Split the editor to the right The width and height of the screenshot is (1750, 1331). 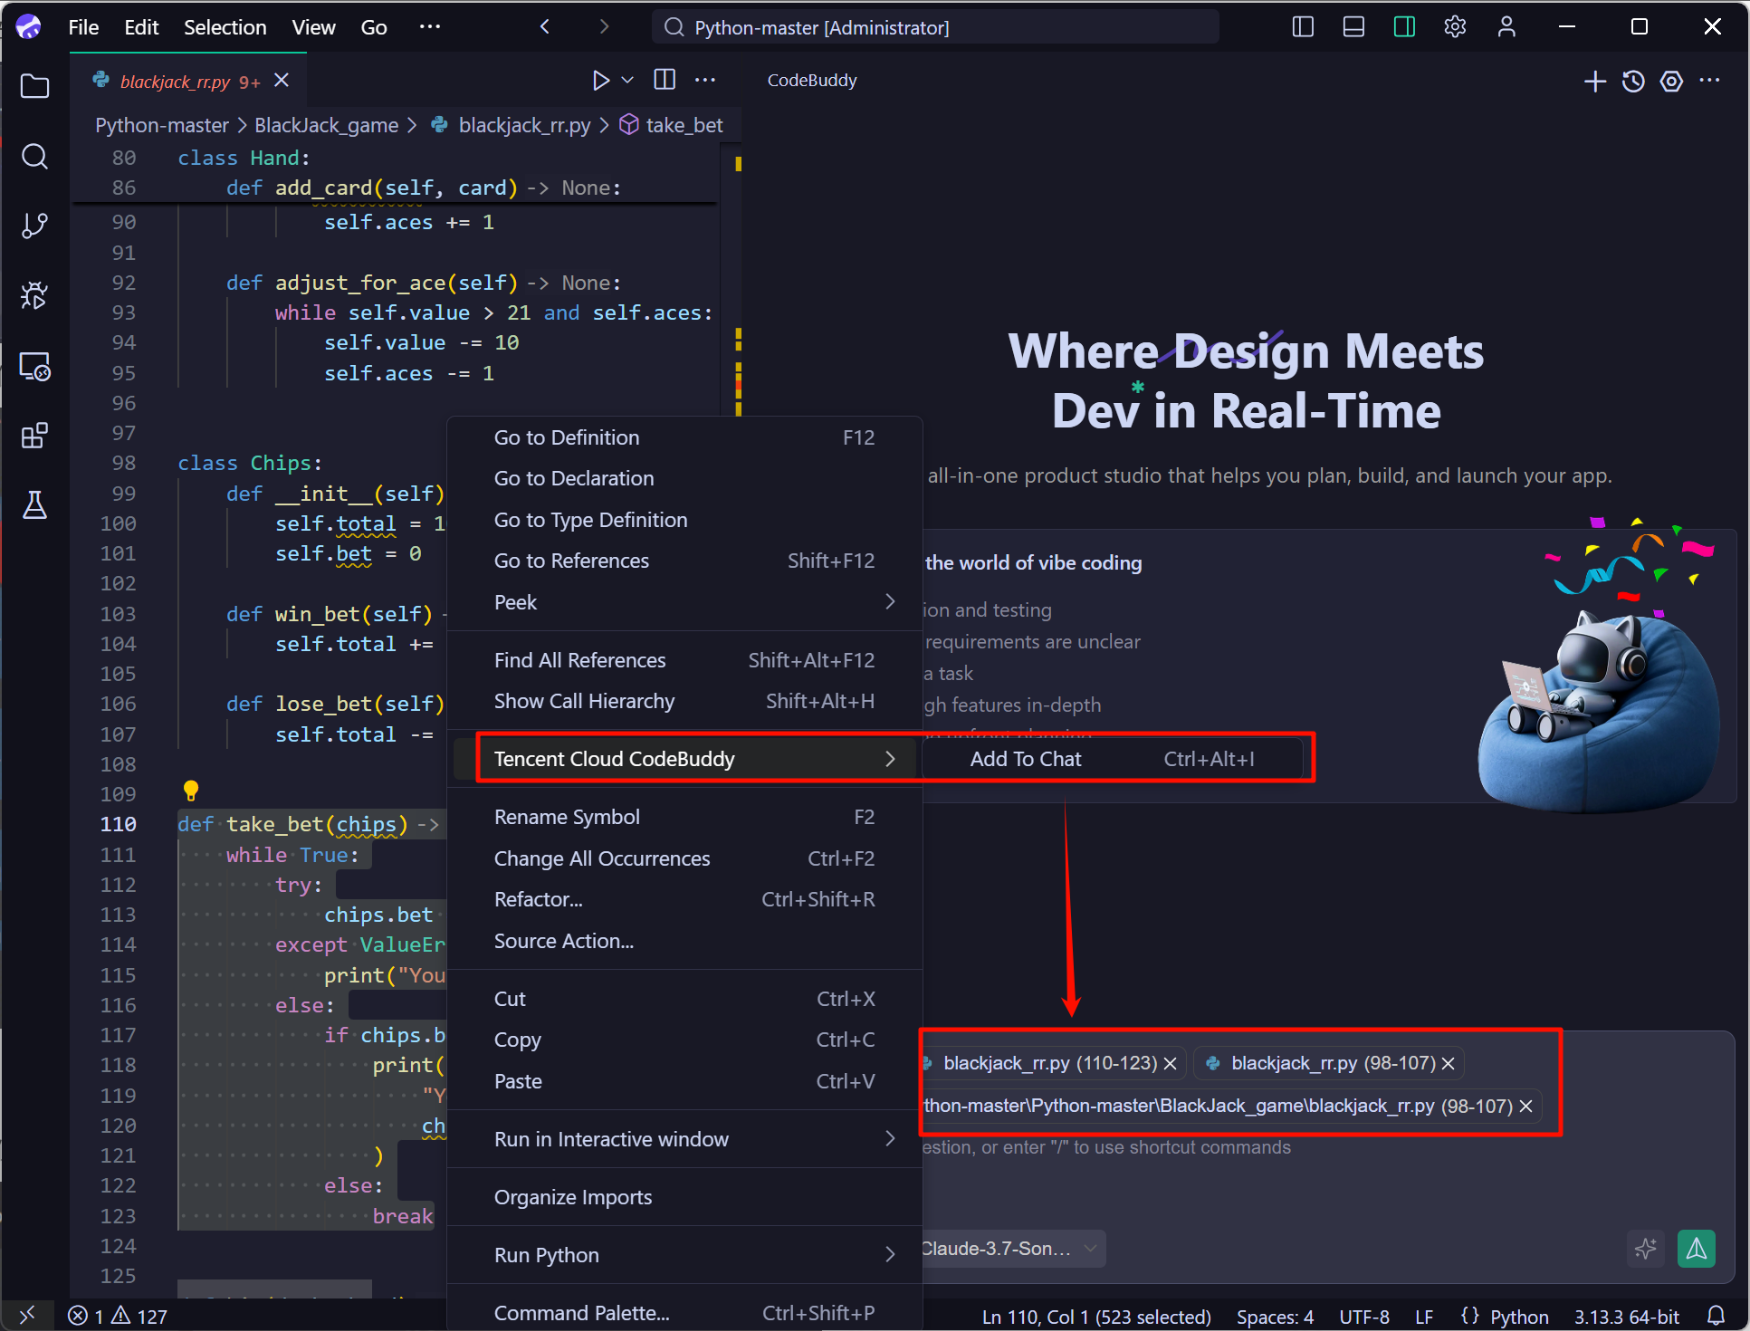point(664,80)
